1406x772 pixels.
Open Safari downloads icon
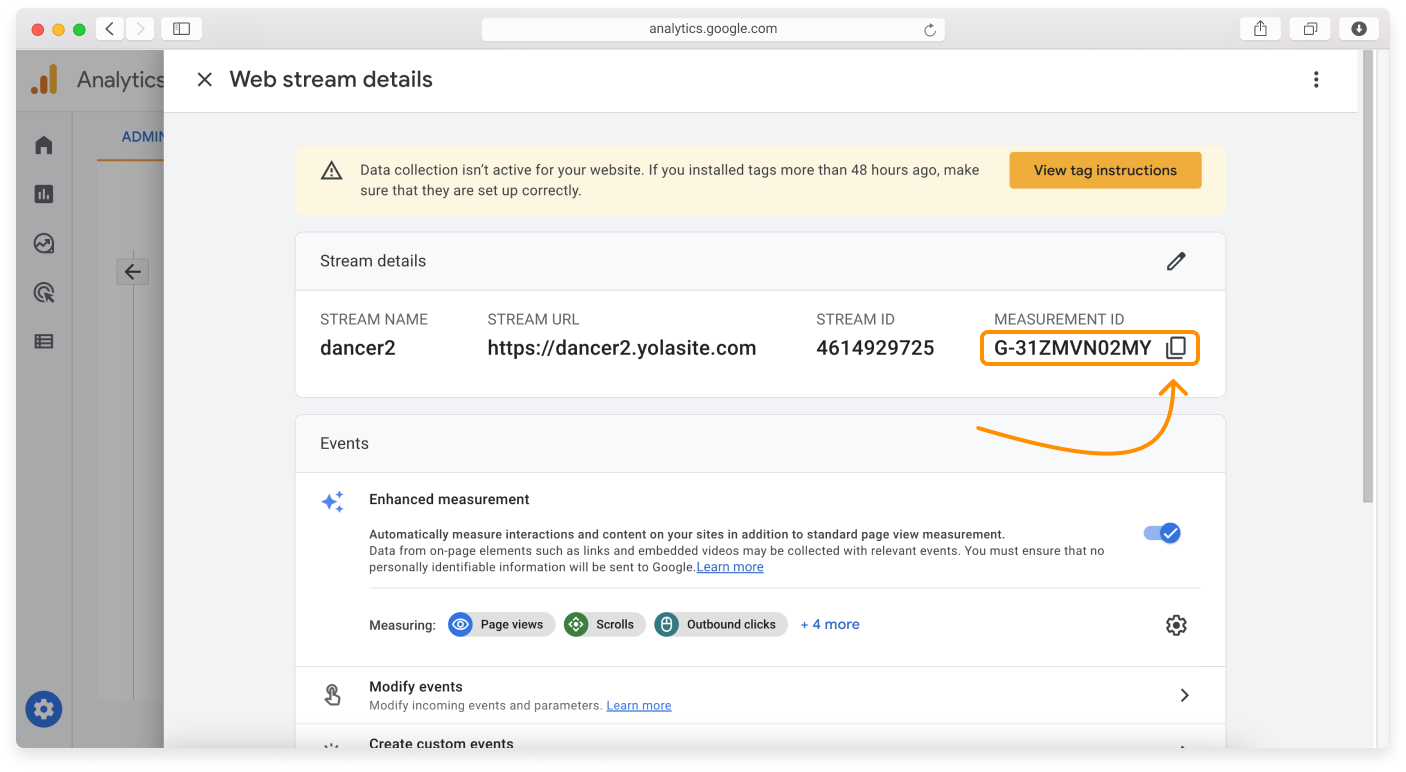click(1358, 28)
